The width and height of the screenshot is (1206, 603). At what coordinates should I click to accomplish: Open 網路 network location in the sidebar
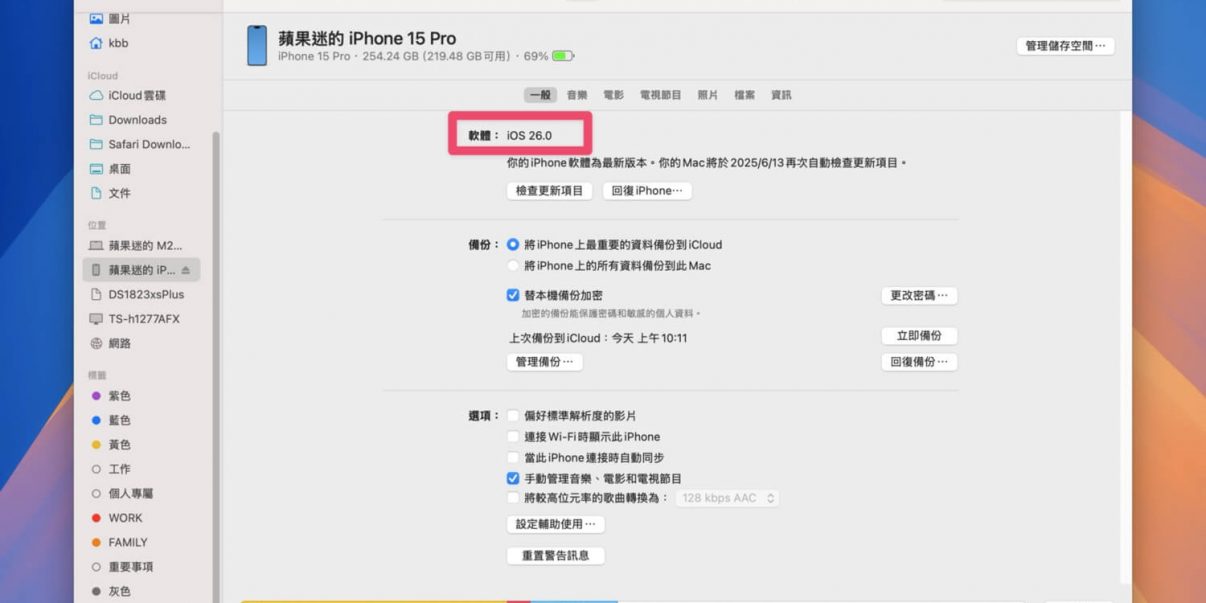tap(119, 343)
